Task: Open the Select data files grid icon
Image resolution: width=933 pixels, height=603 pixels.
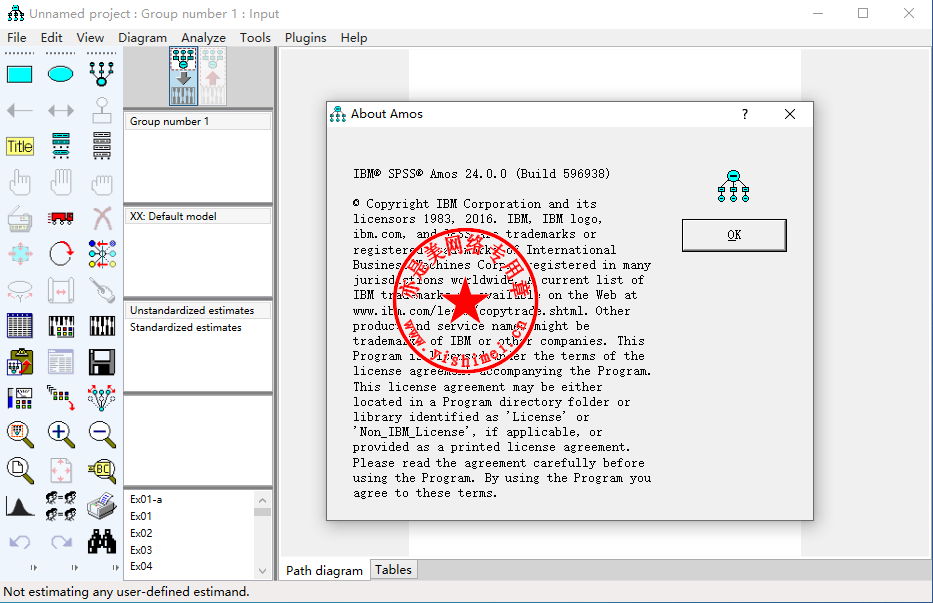Action: click(x=20, y=326)
